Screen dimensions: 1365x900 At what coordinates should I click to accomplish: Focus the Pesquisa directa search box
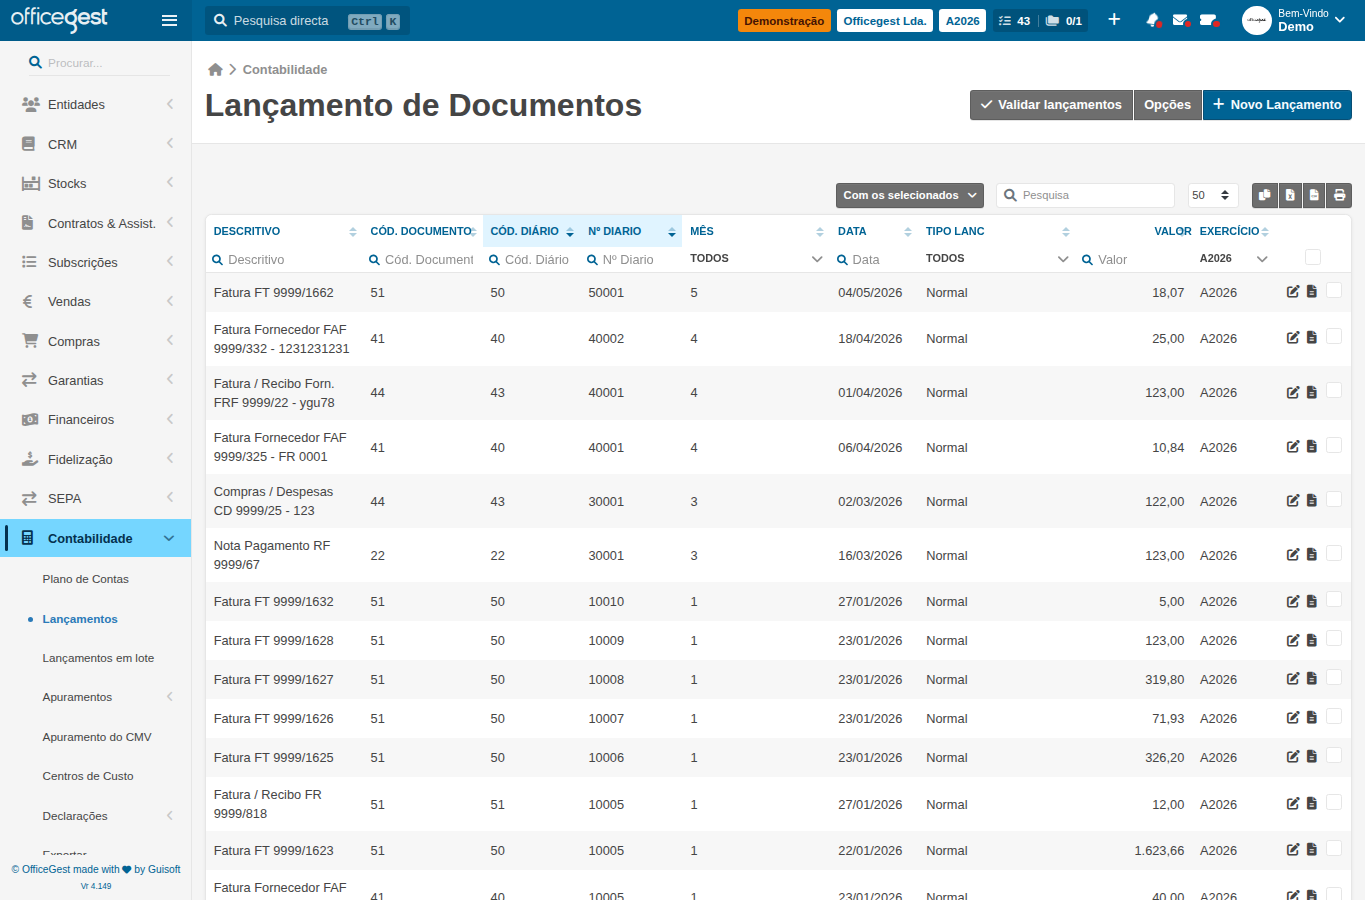(x=307, y=21)
